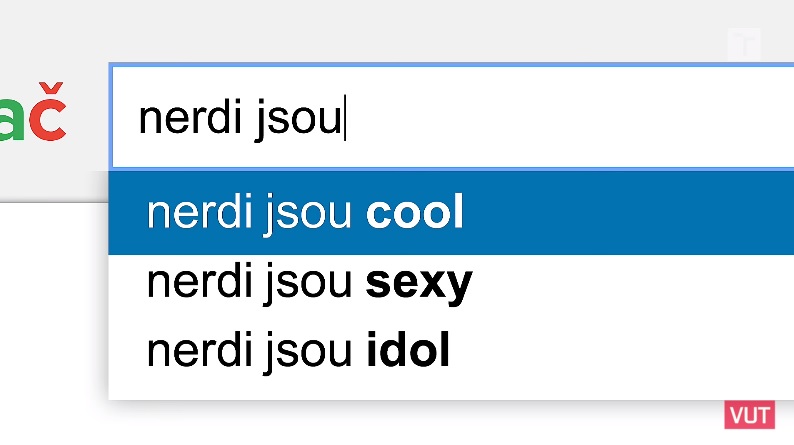This screenshot has width=794, height=445.
Task: Click the red letter č in logo
Action: point(48,111)
